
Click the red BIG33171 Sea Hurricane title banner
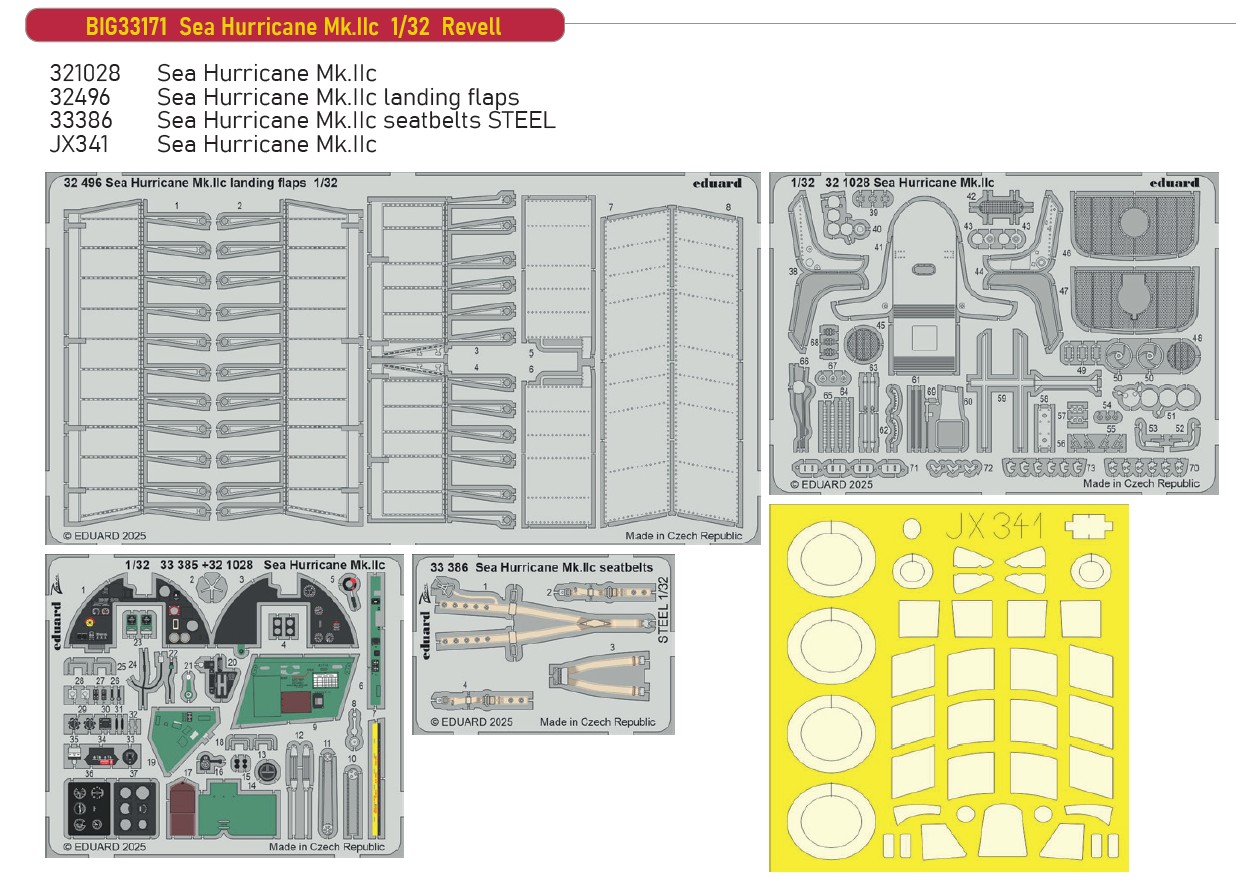[294, 26]
